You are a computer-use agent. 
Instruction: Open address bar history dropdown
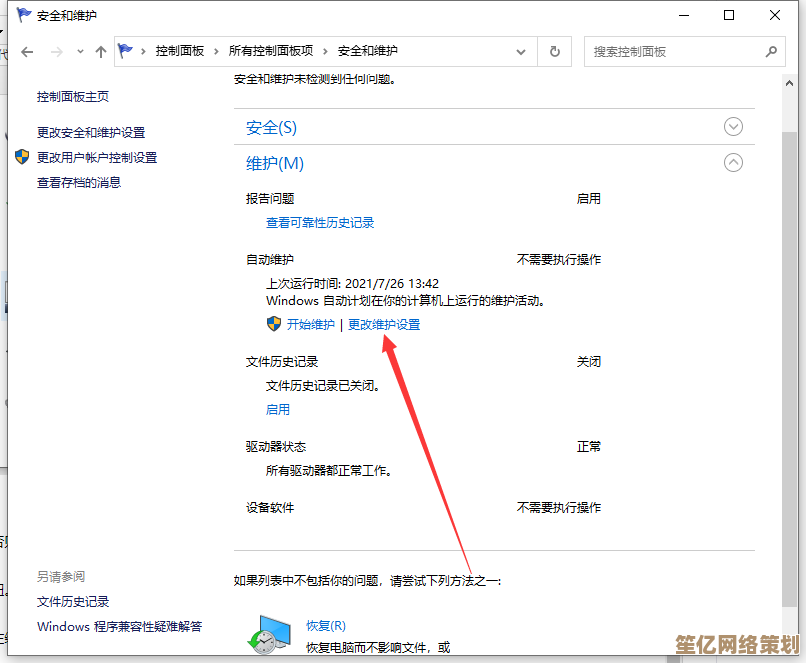521,51
